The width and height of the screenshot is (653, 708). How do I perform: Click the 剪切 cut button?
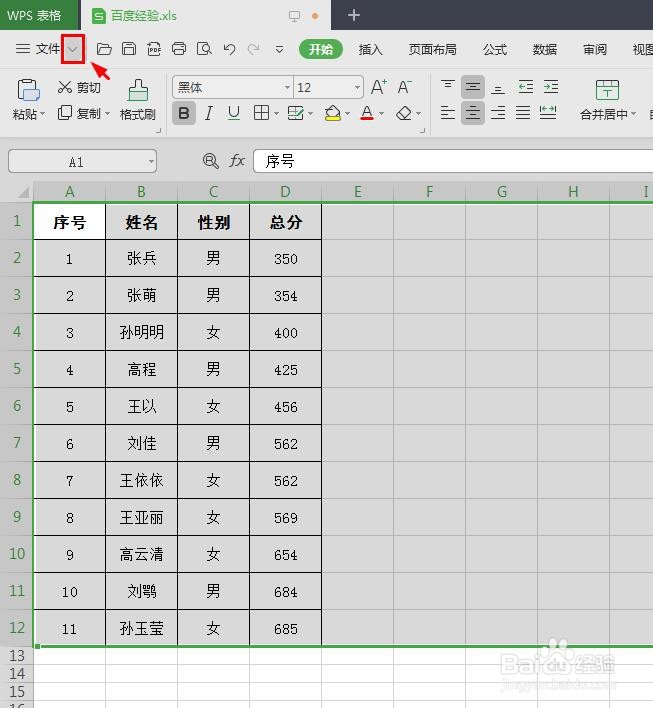pos(79,87)
